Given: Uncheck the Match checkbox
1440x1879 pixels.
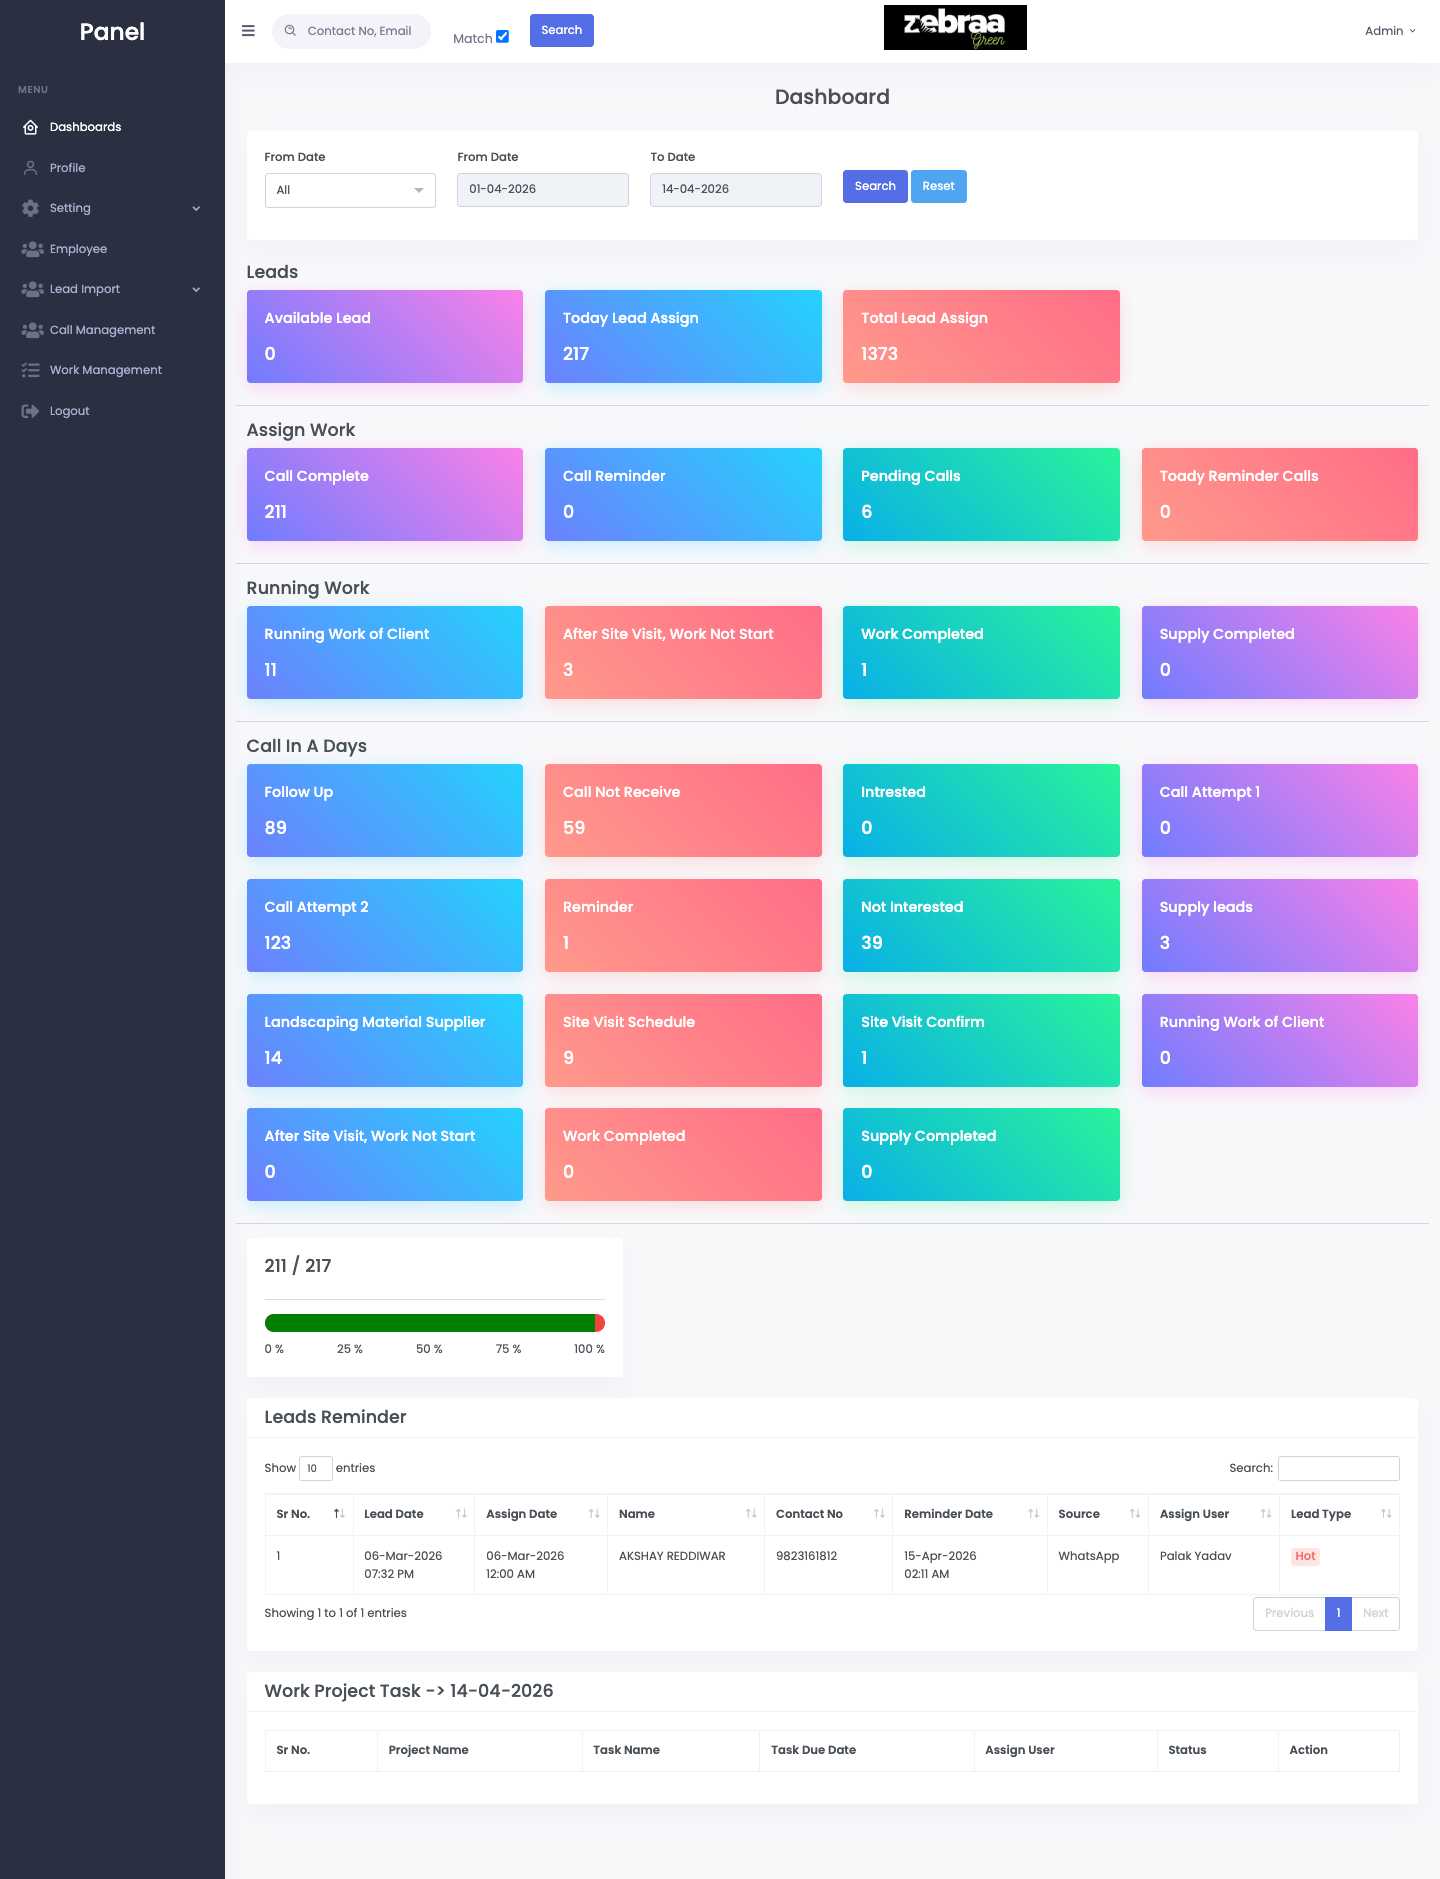Looking at the screenshot, I should 502,37.
